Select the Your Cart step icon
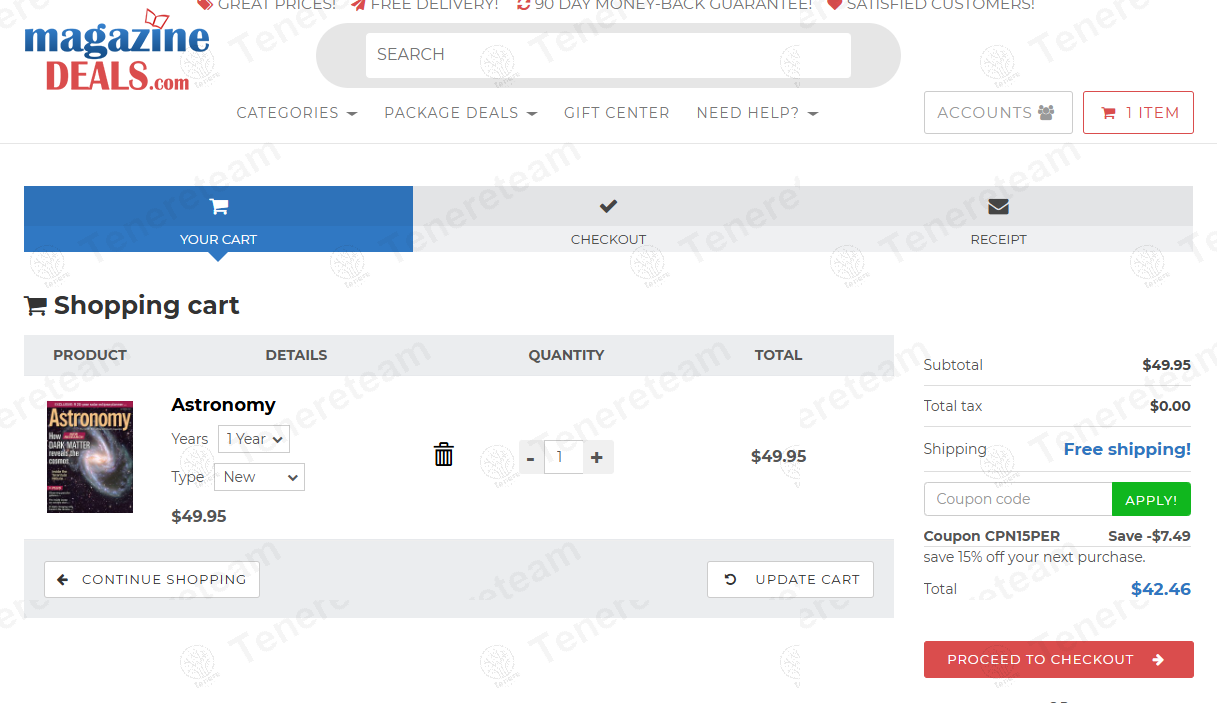The width and height of the screenshot is (1217, 703). coord(219,207)
